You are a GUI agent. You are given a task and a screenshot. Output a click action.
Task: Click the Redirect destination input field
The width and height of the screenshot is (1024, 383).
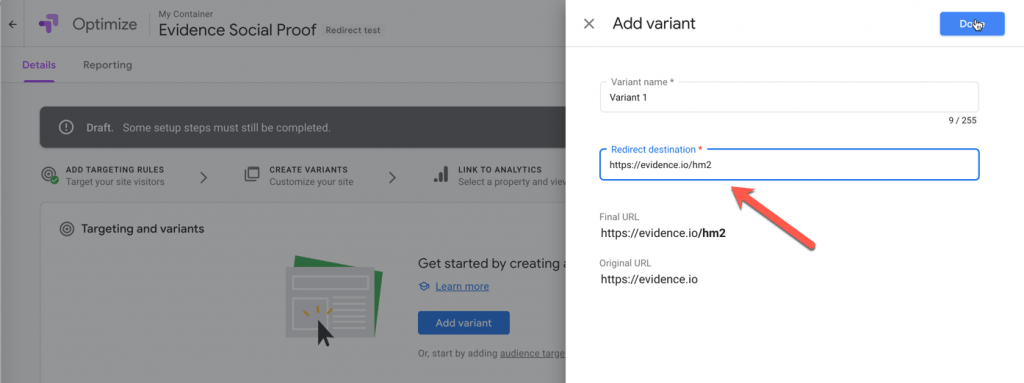[x=789, y=165]
